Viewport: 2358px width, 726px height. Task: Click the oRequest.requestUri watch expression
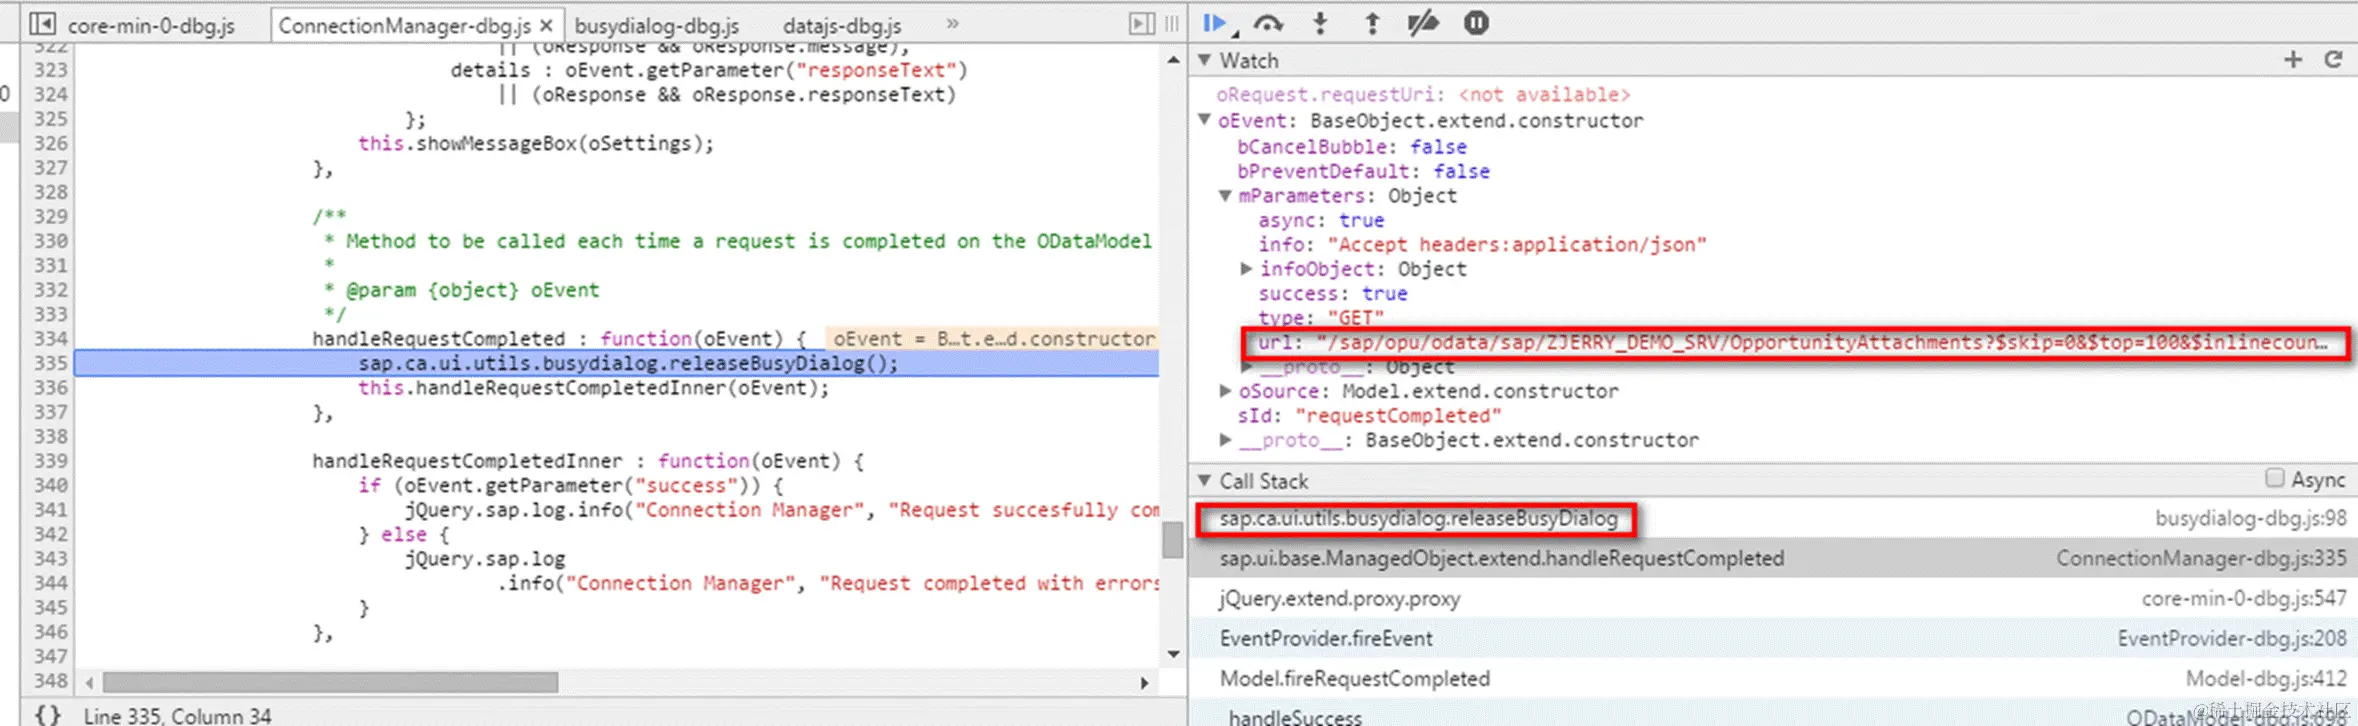coord(1422,94)
